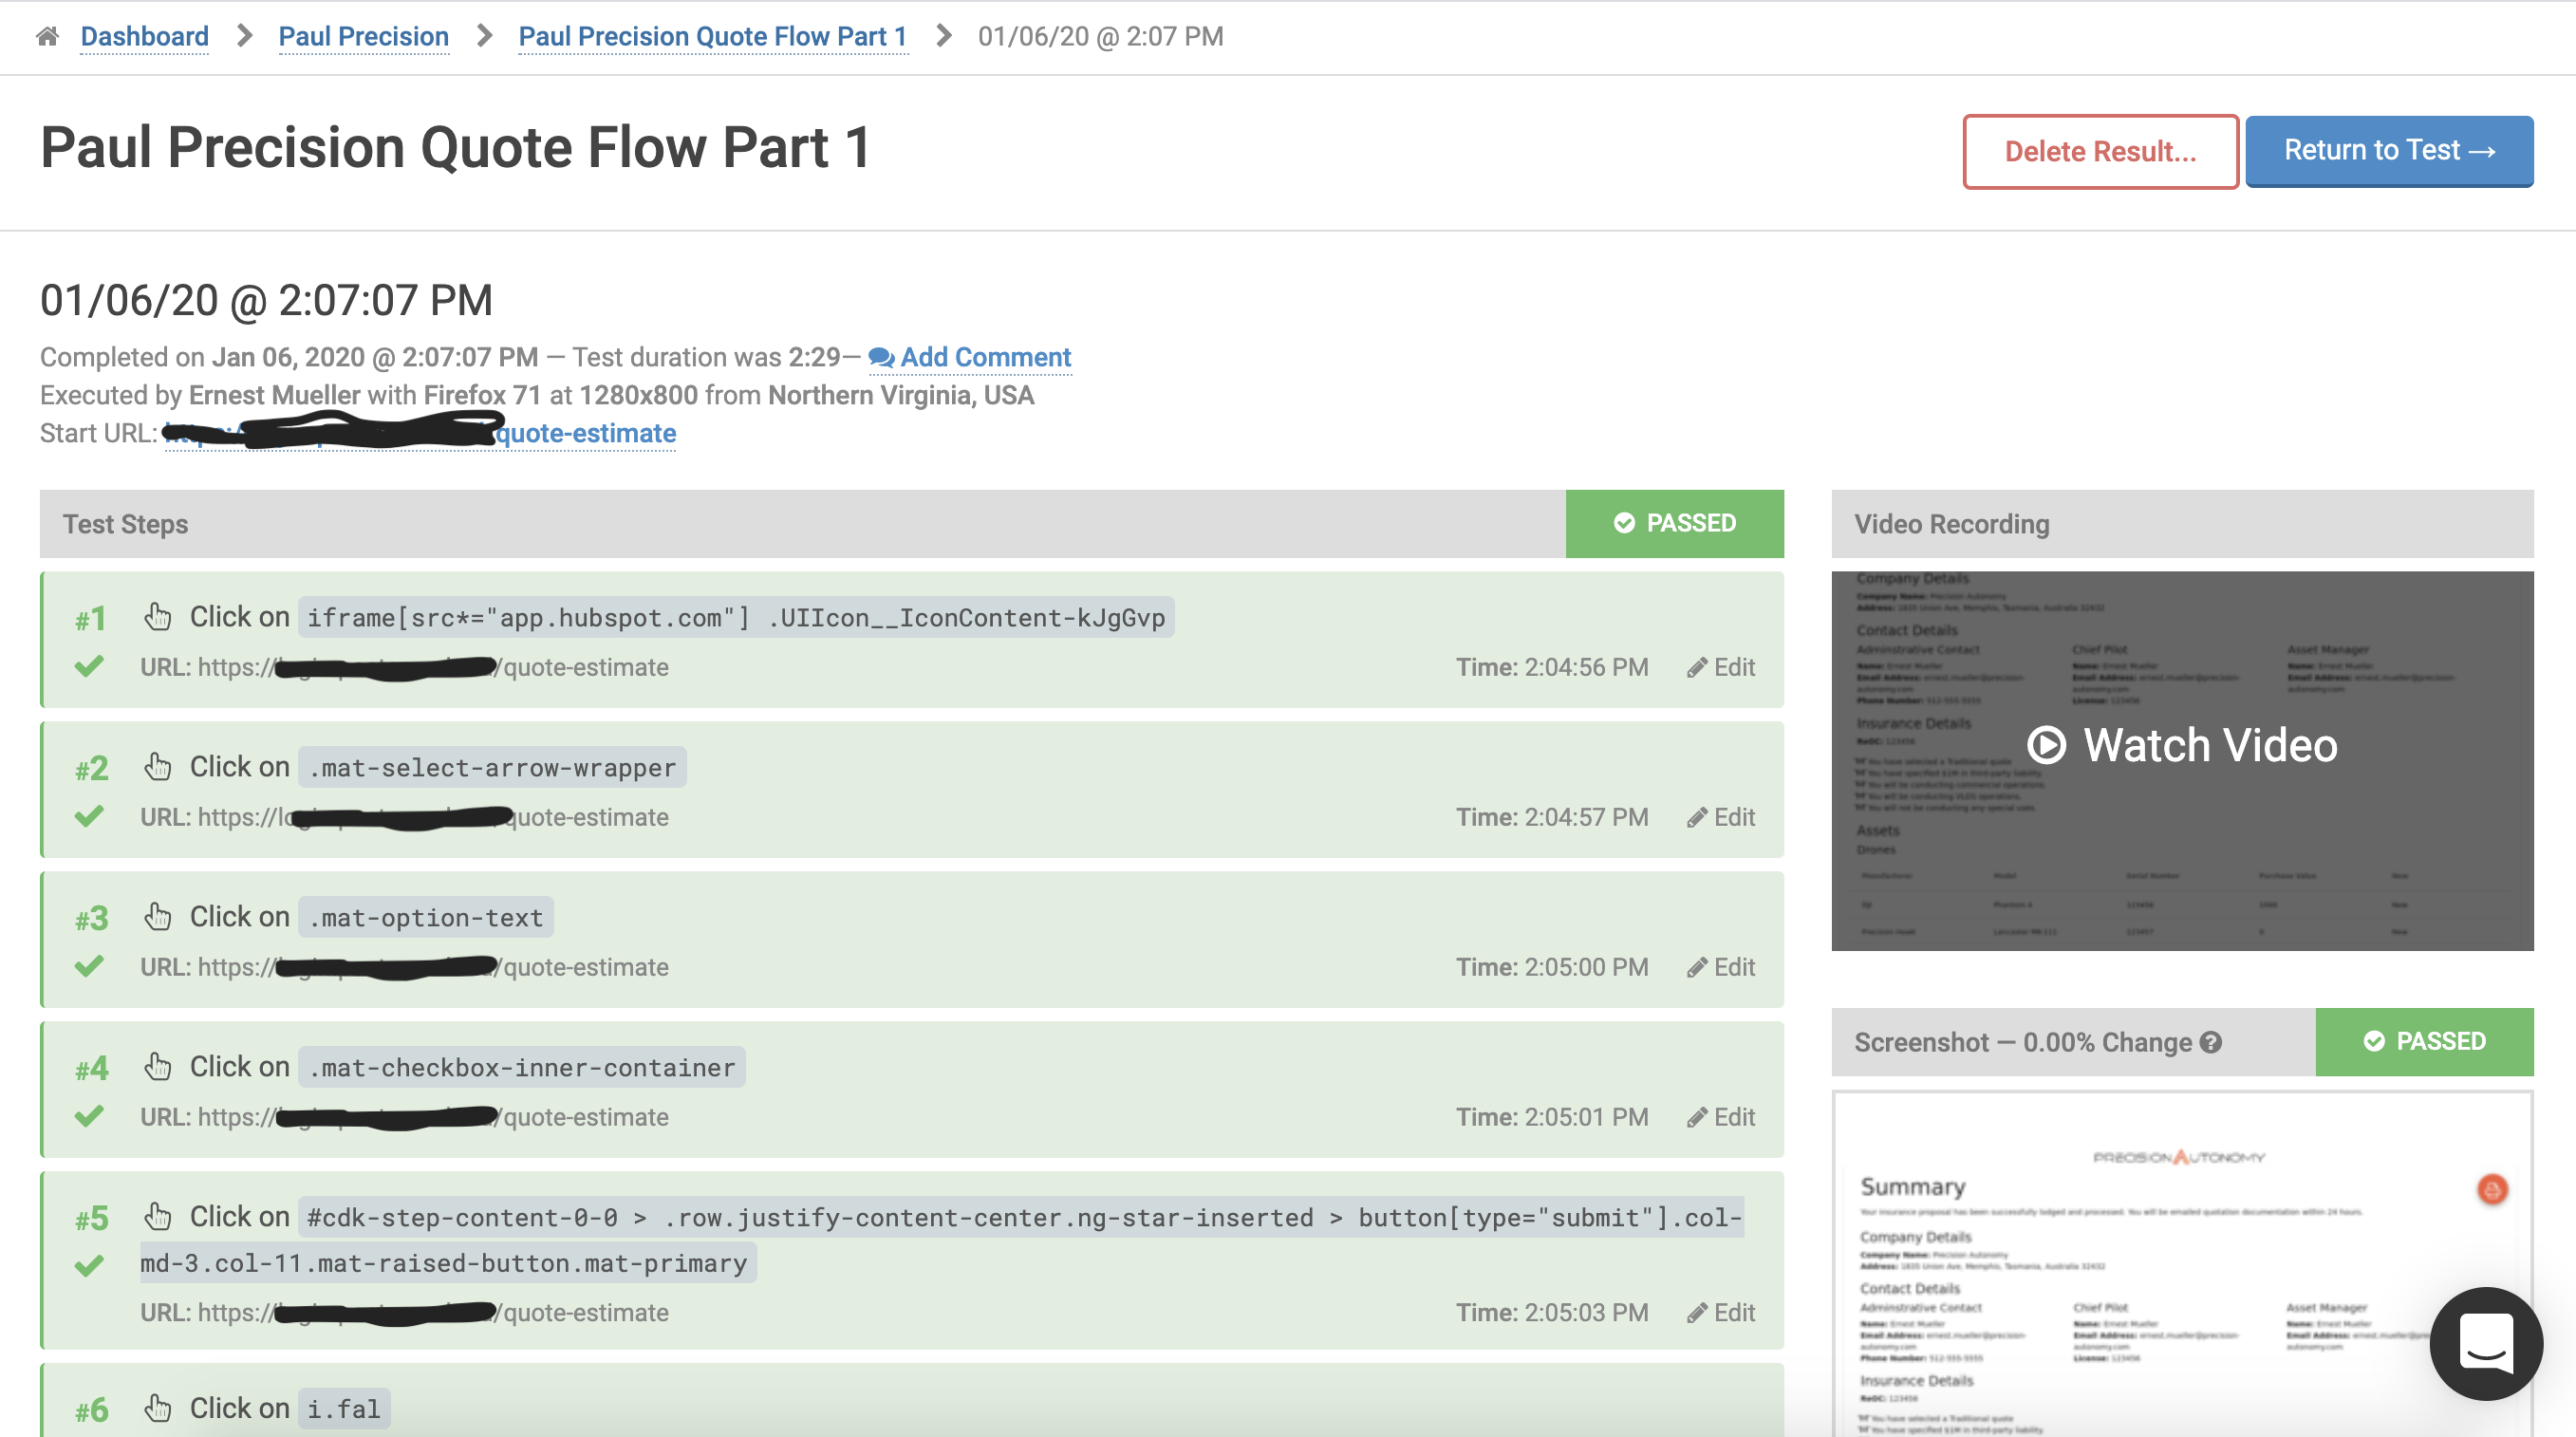Click the PASSED badge beside Screenshot change
Viewport: 2576px width, 1437px height.
(2423, 1041)
